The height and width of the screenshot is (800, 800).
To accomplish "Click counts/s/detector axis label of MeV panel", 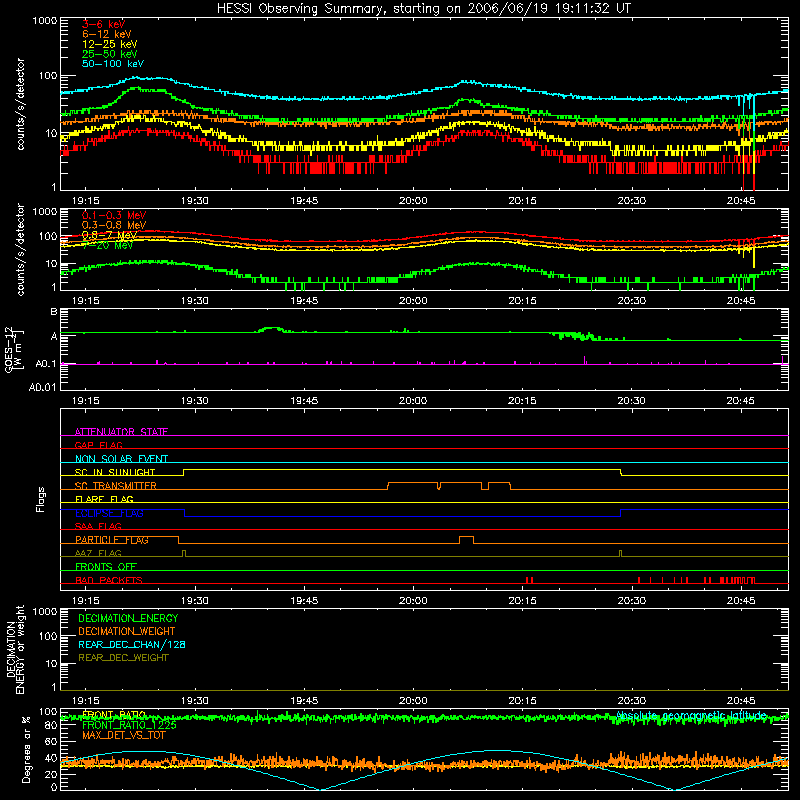I will [20, 249].
